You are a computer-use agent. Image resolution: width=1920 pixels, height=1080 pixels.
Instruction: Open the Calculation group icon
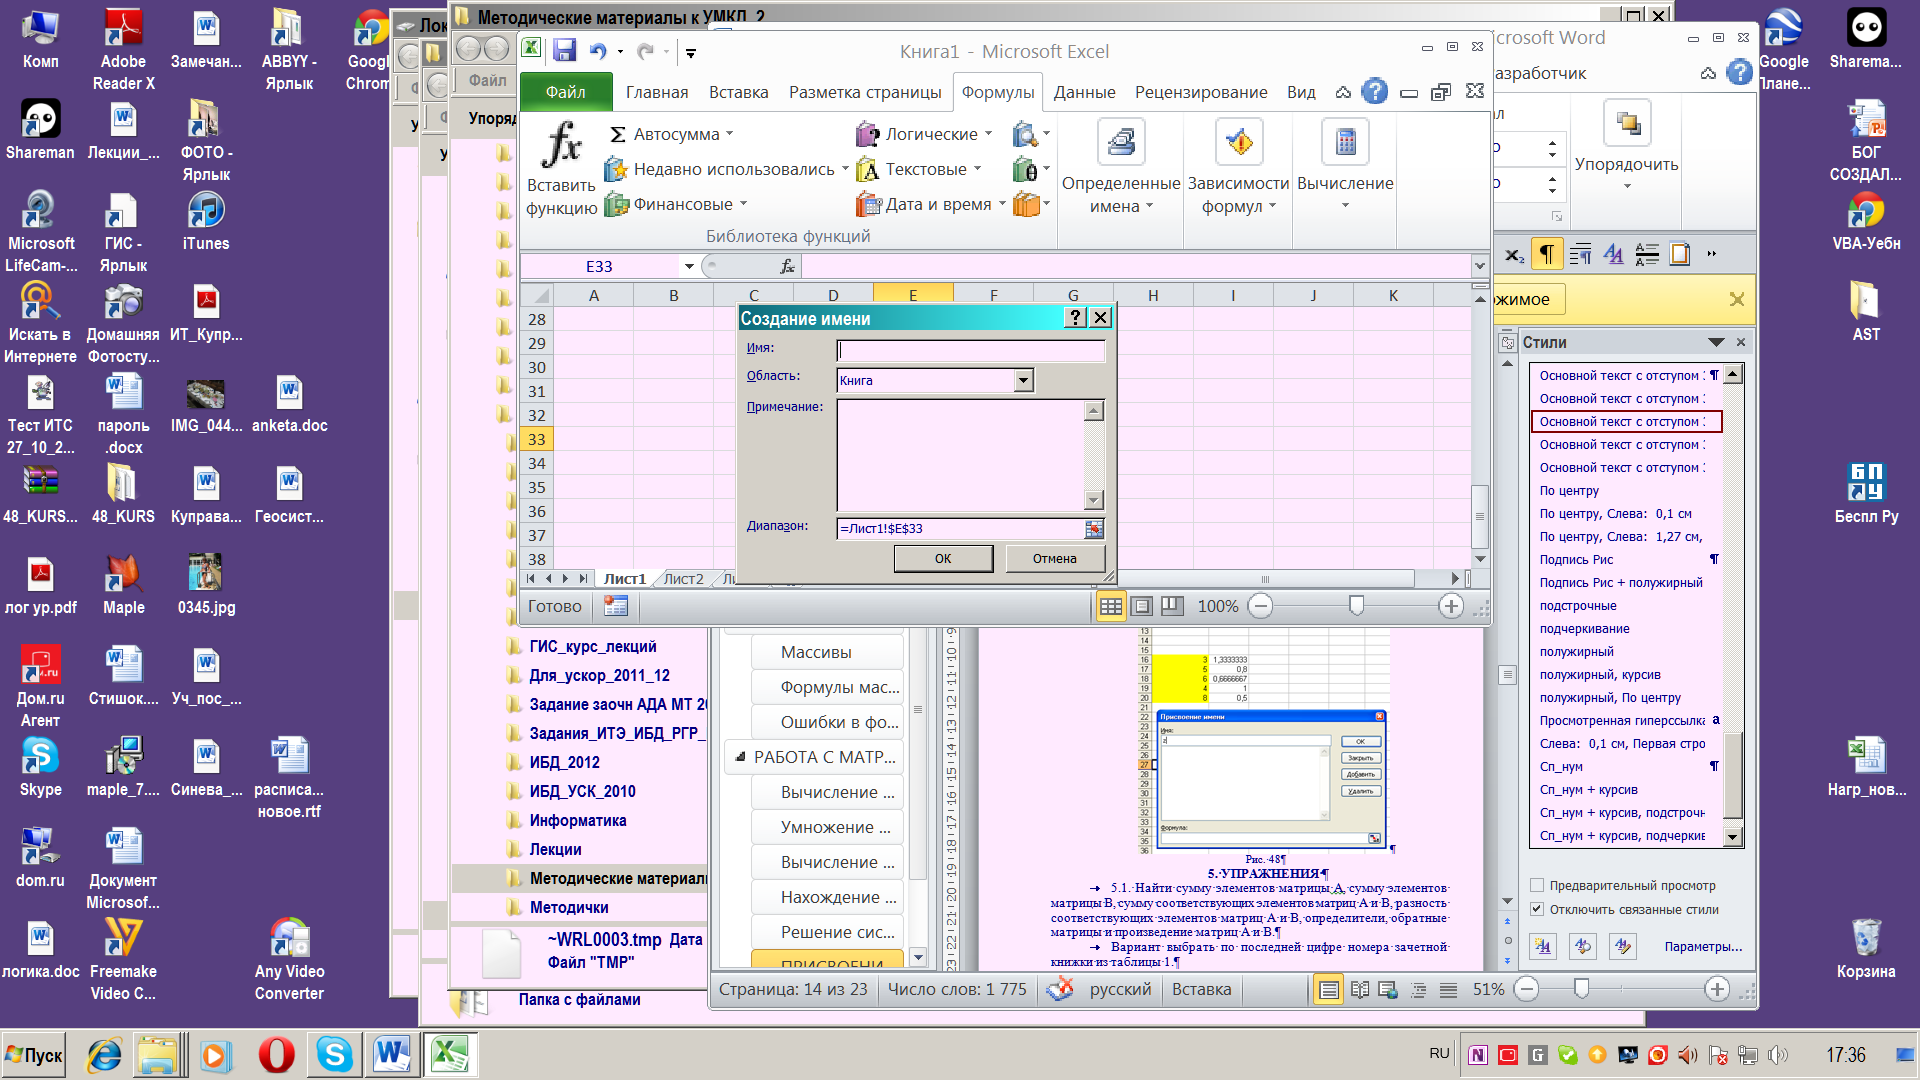tap(1345, 142)
